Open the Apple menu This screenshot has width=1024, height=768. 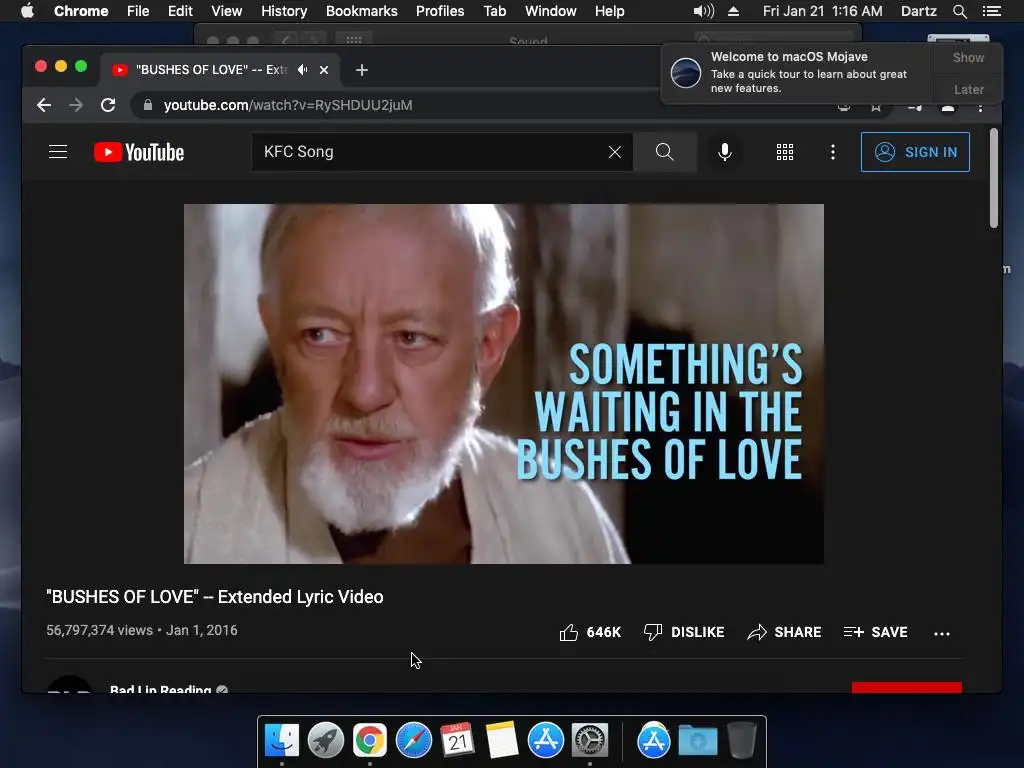[27, 11]
